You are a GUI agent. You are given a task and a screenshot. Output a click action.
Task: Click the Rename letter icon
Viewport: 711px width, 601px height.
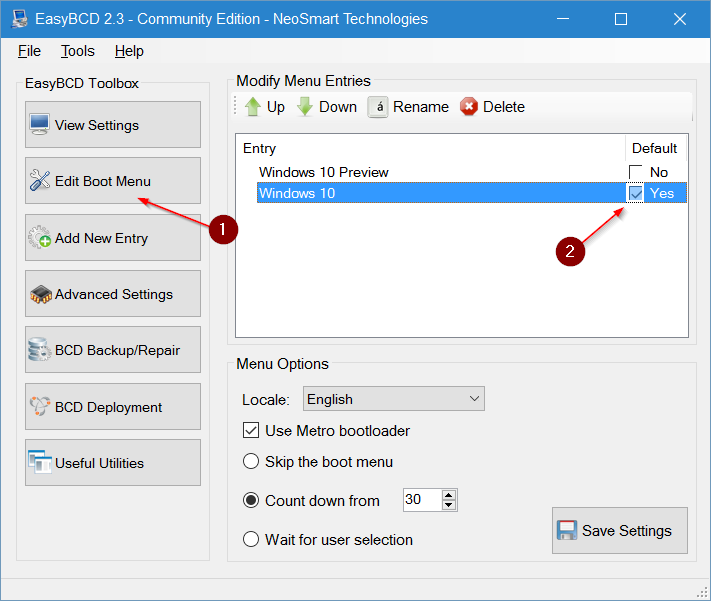coord(378,107)
